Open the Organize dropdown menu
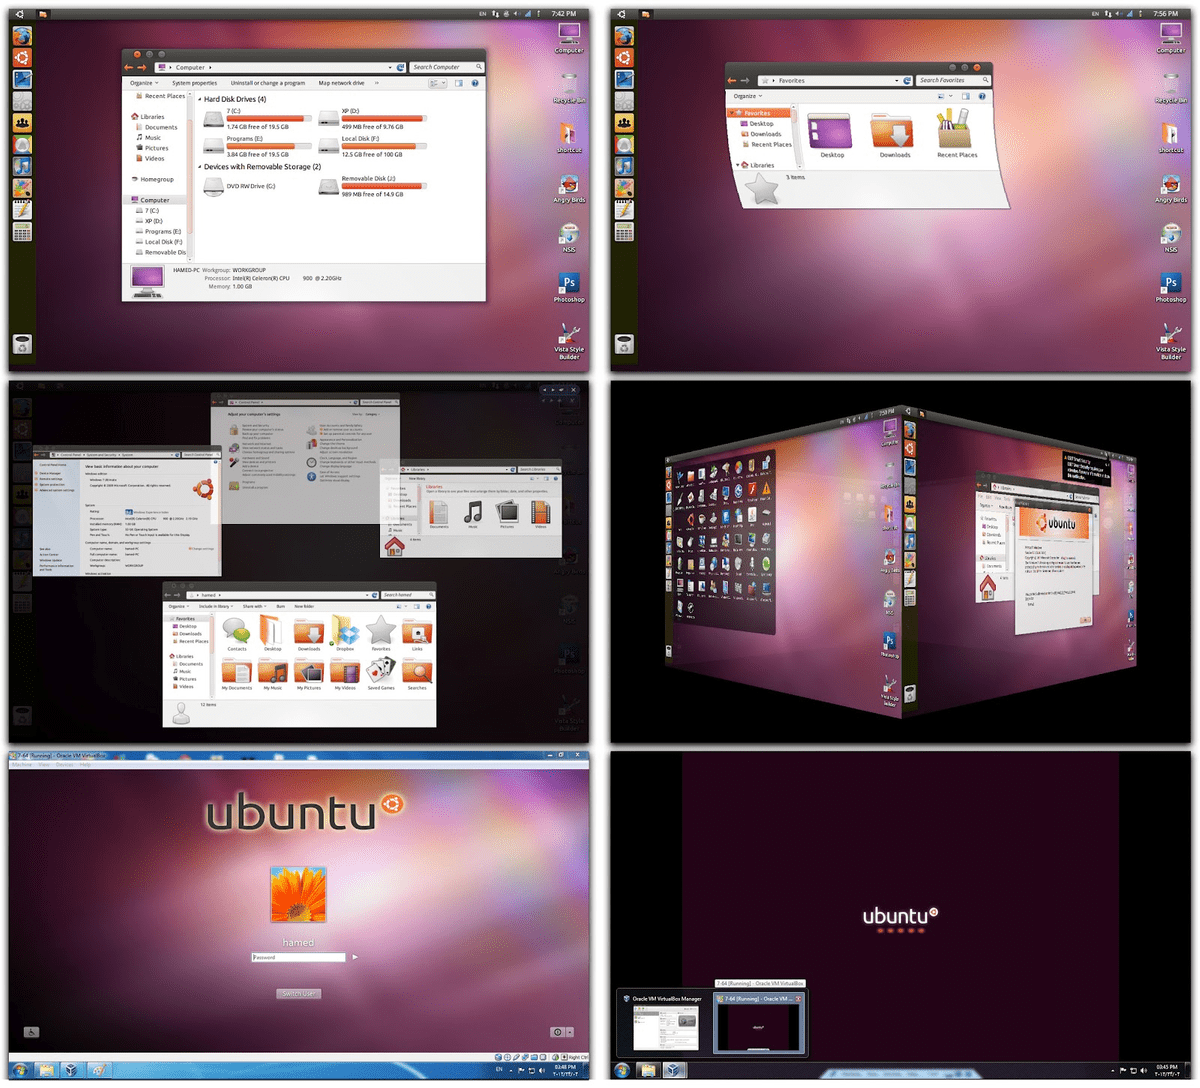This screenshot has height=1088, width=1200. [x=143, y=82]
